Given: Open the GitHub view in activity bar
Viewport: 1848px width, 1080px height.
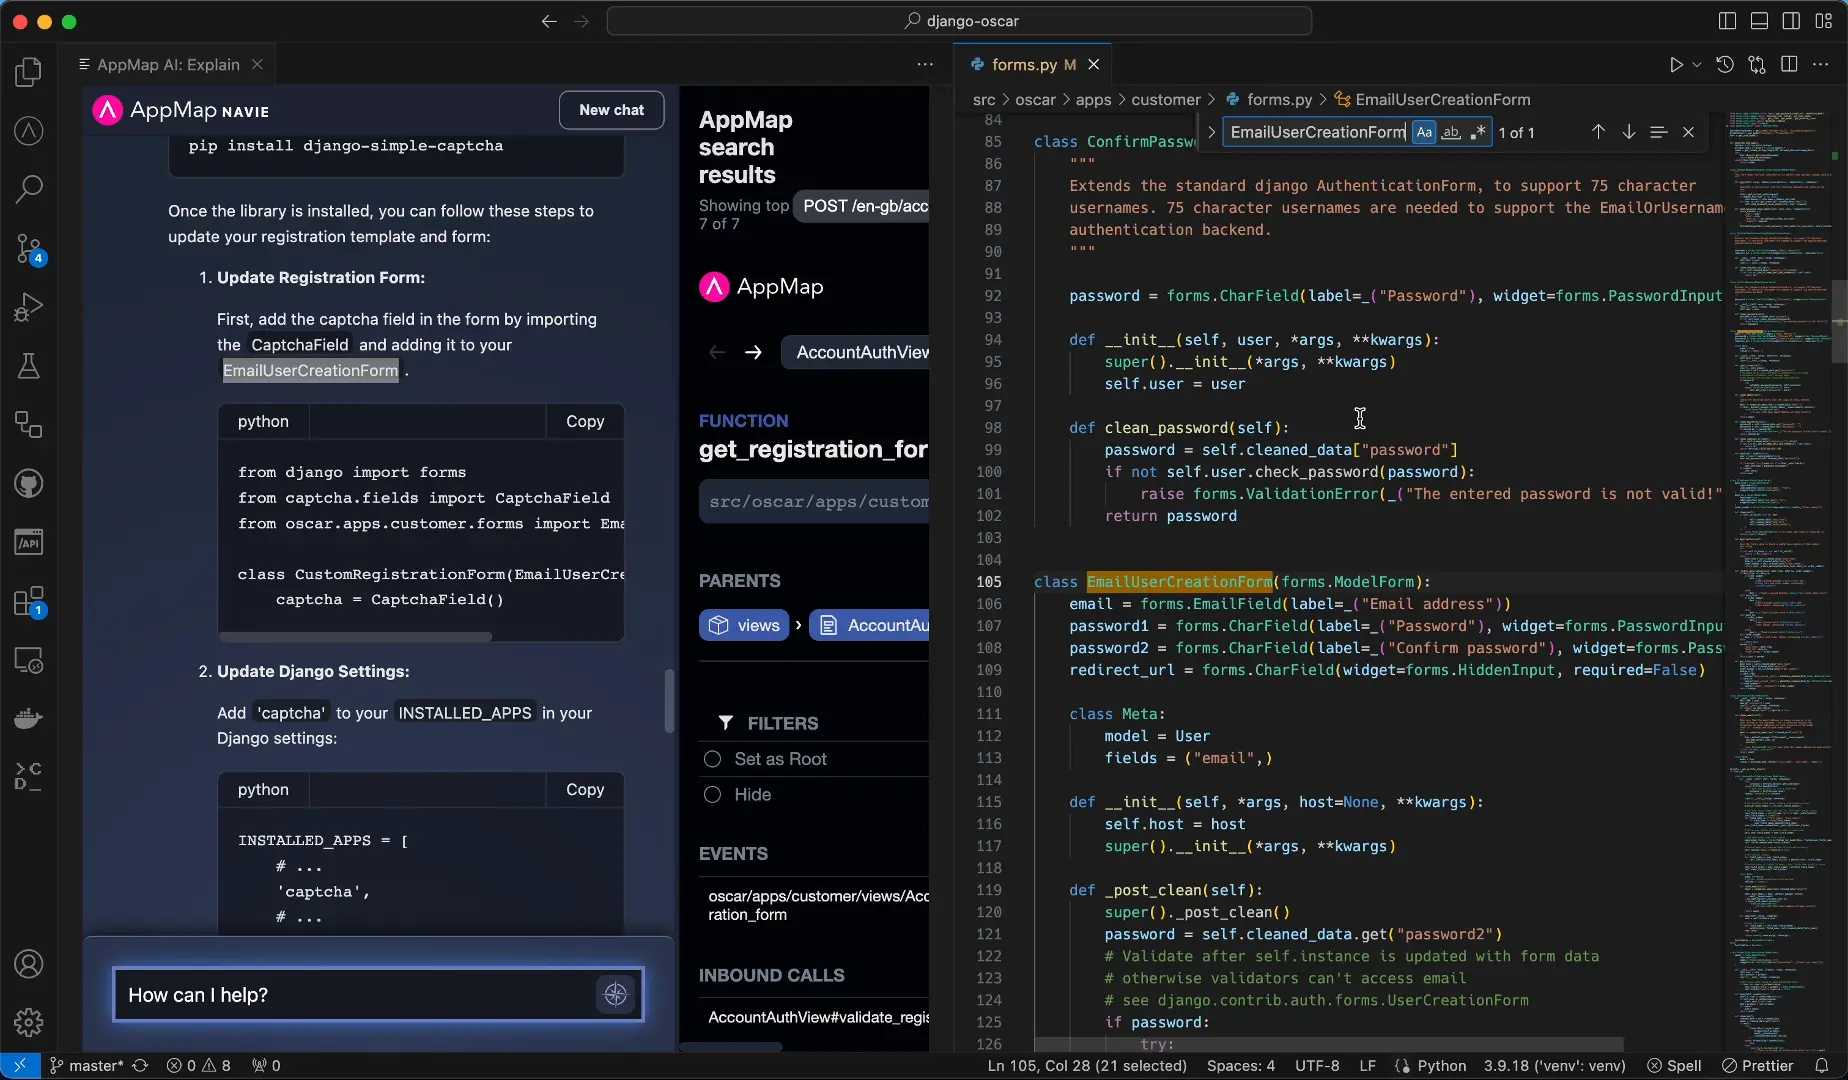Looking at the screenshot, I should [x=29, y=484].
